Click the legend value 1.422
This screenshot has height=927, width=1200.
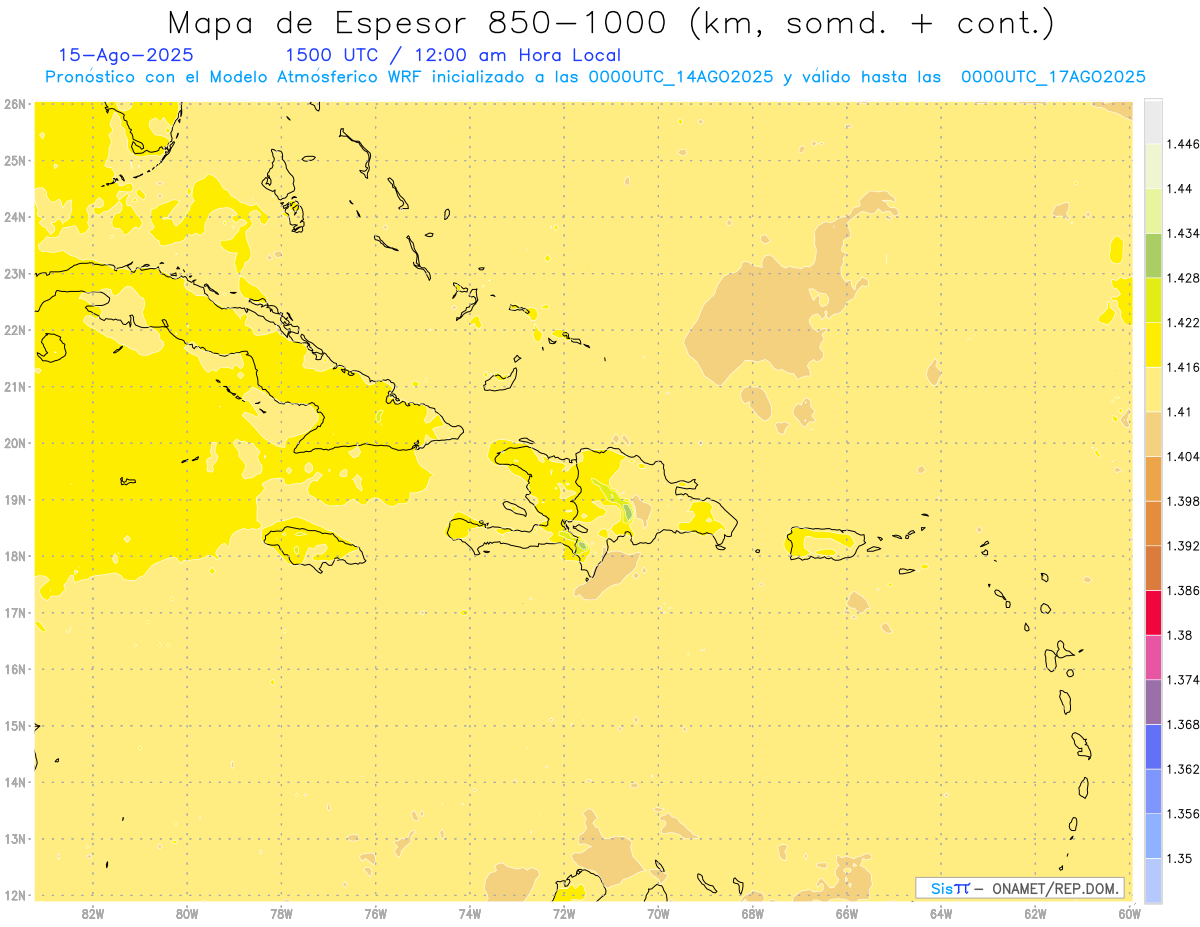[x=1183, y=322]
